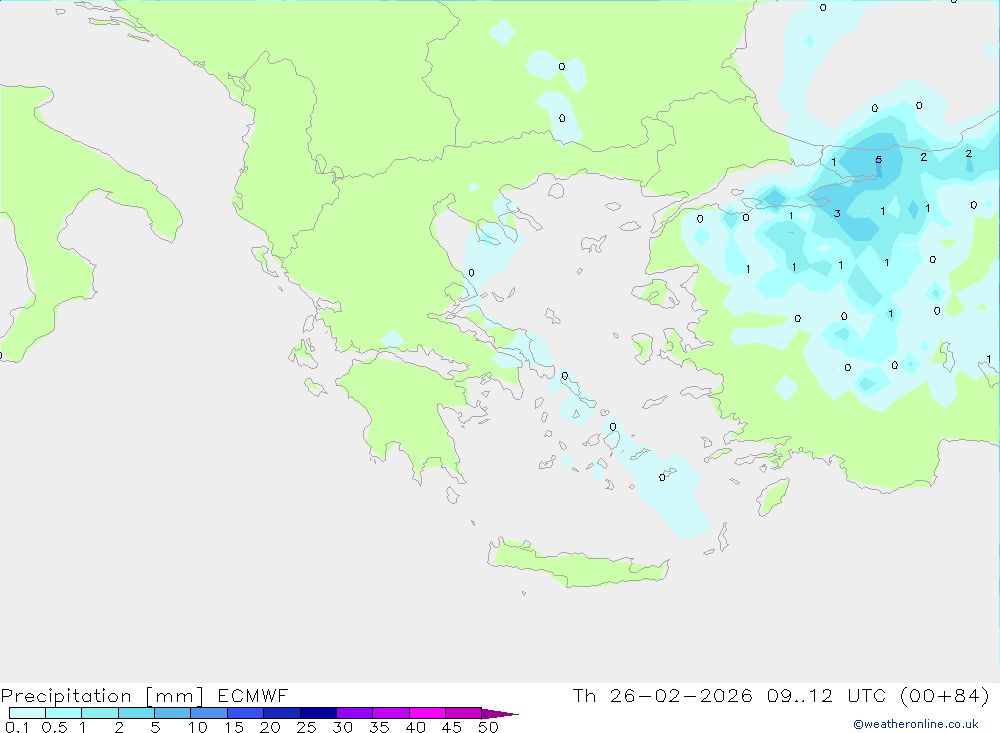The image size is (1000, 733).
Task: Click the over-50 arrow tip of the legend
Action: (x=500, y=714)
